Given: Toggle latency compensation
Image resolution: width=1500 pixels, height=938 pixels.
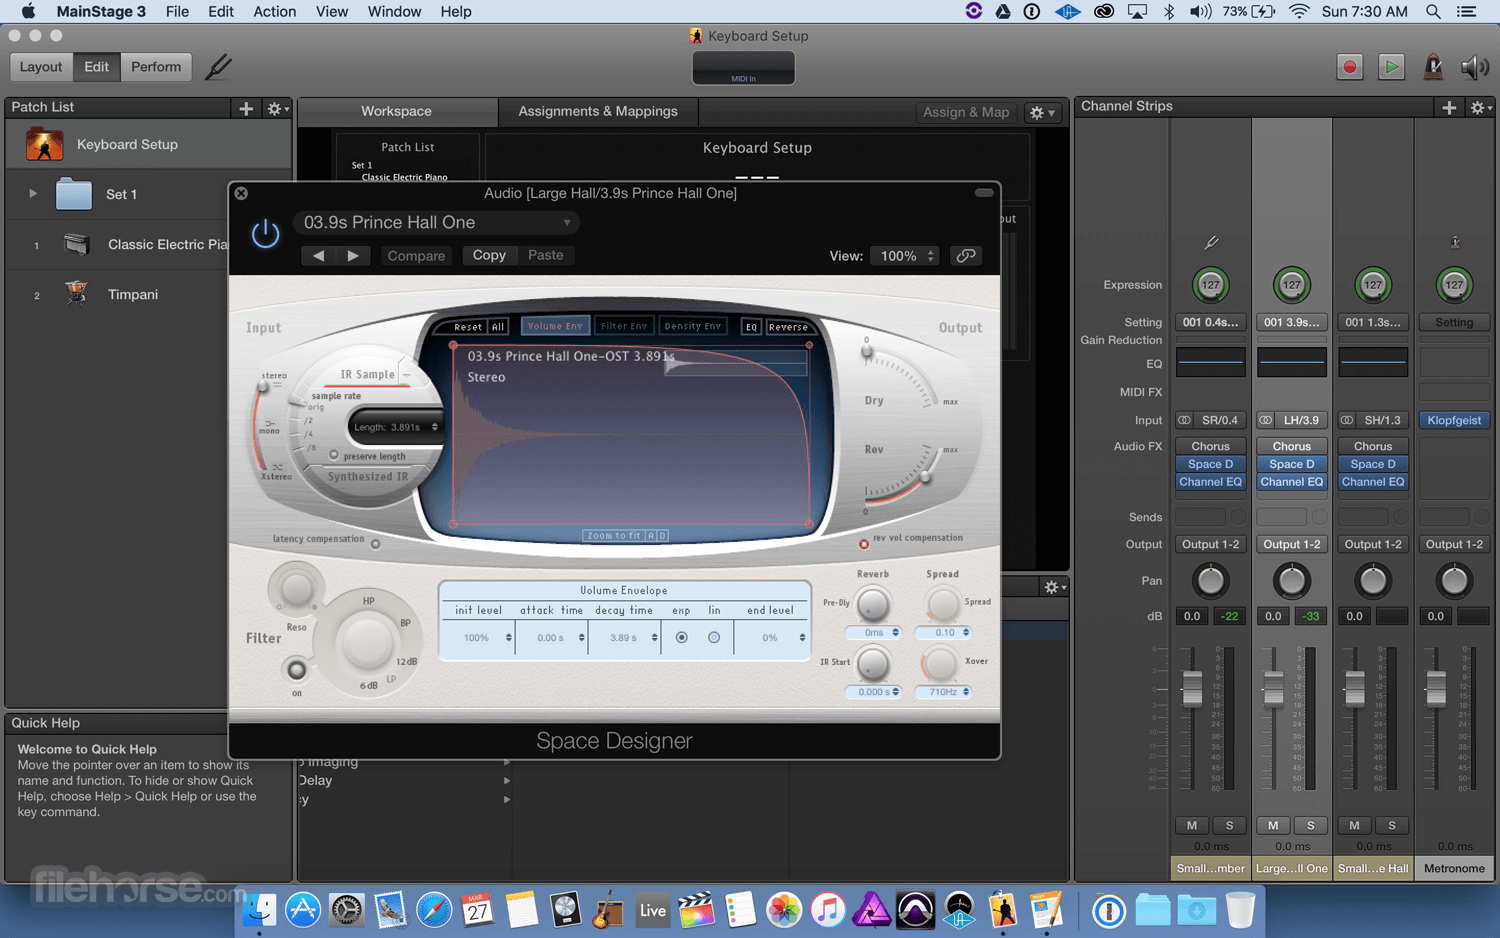Looking at the screenshot, I should (375, 544).
